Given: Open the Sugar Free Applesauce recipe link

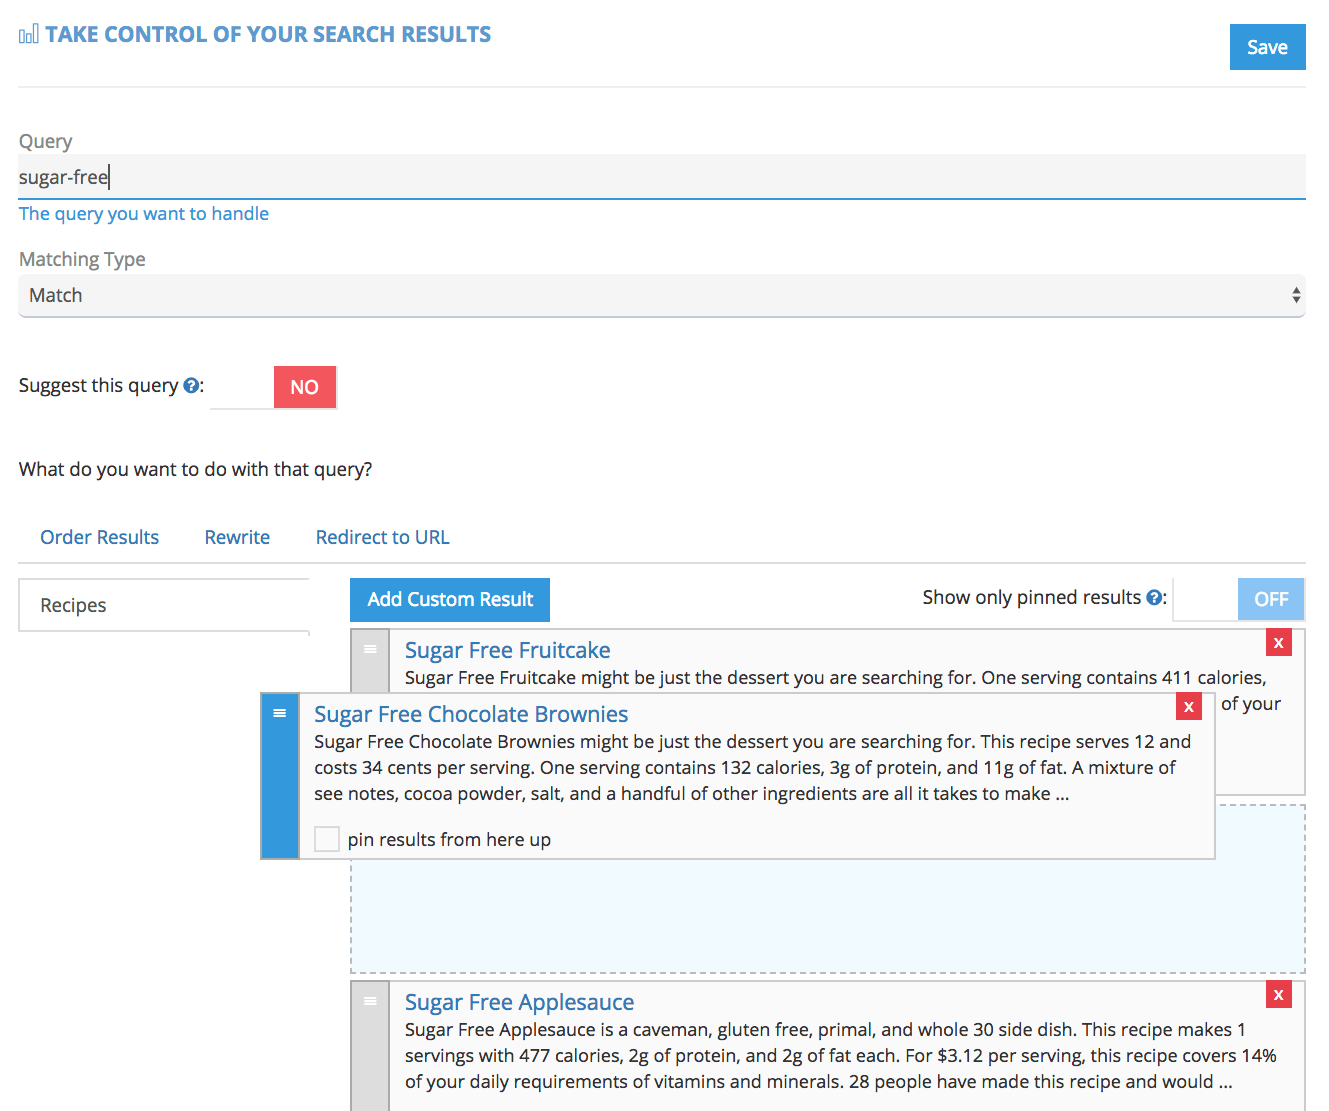Looking at the screenshot, I should point(519,1001).
